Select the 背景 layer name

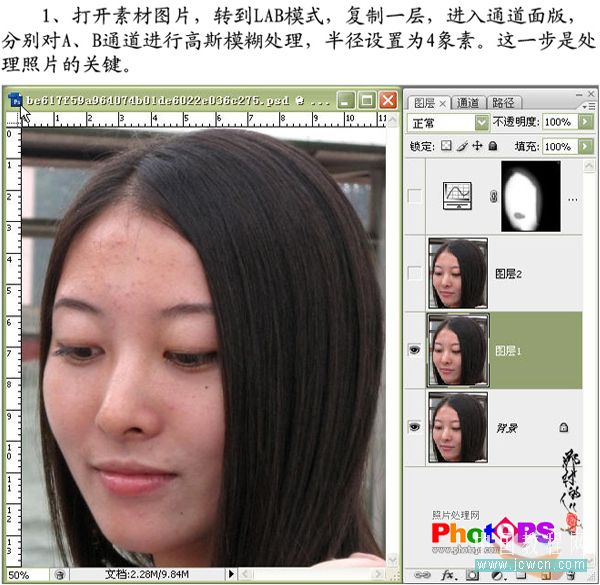tap(507, 428)
